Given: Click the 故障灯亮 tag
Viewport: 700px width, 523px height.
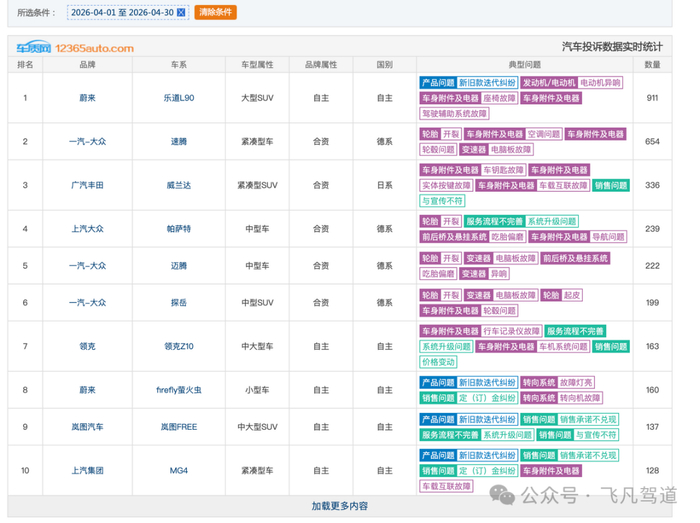Looking at the screenshot, I should (x=576, y=383).
